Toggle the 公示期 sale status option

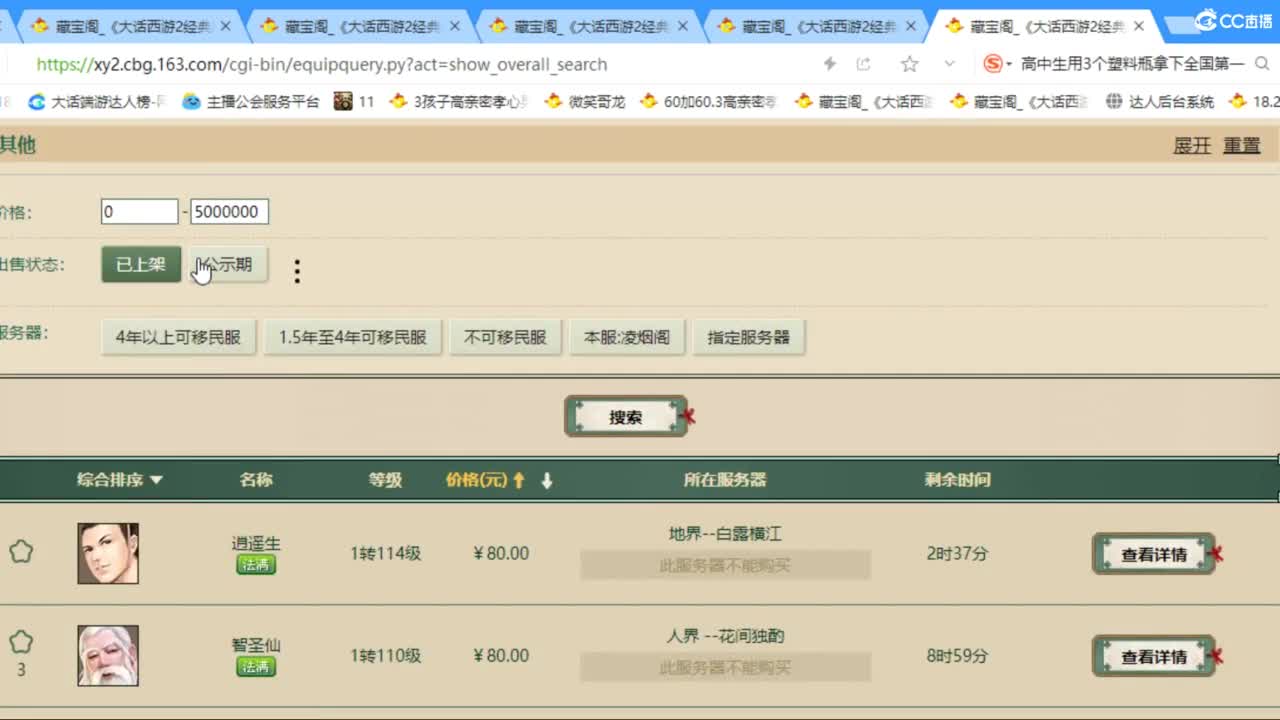point(228,265)
